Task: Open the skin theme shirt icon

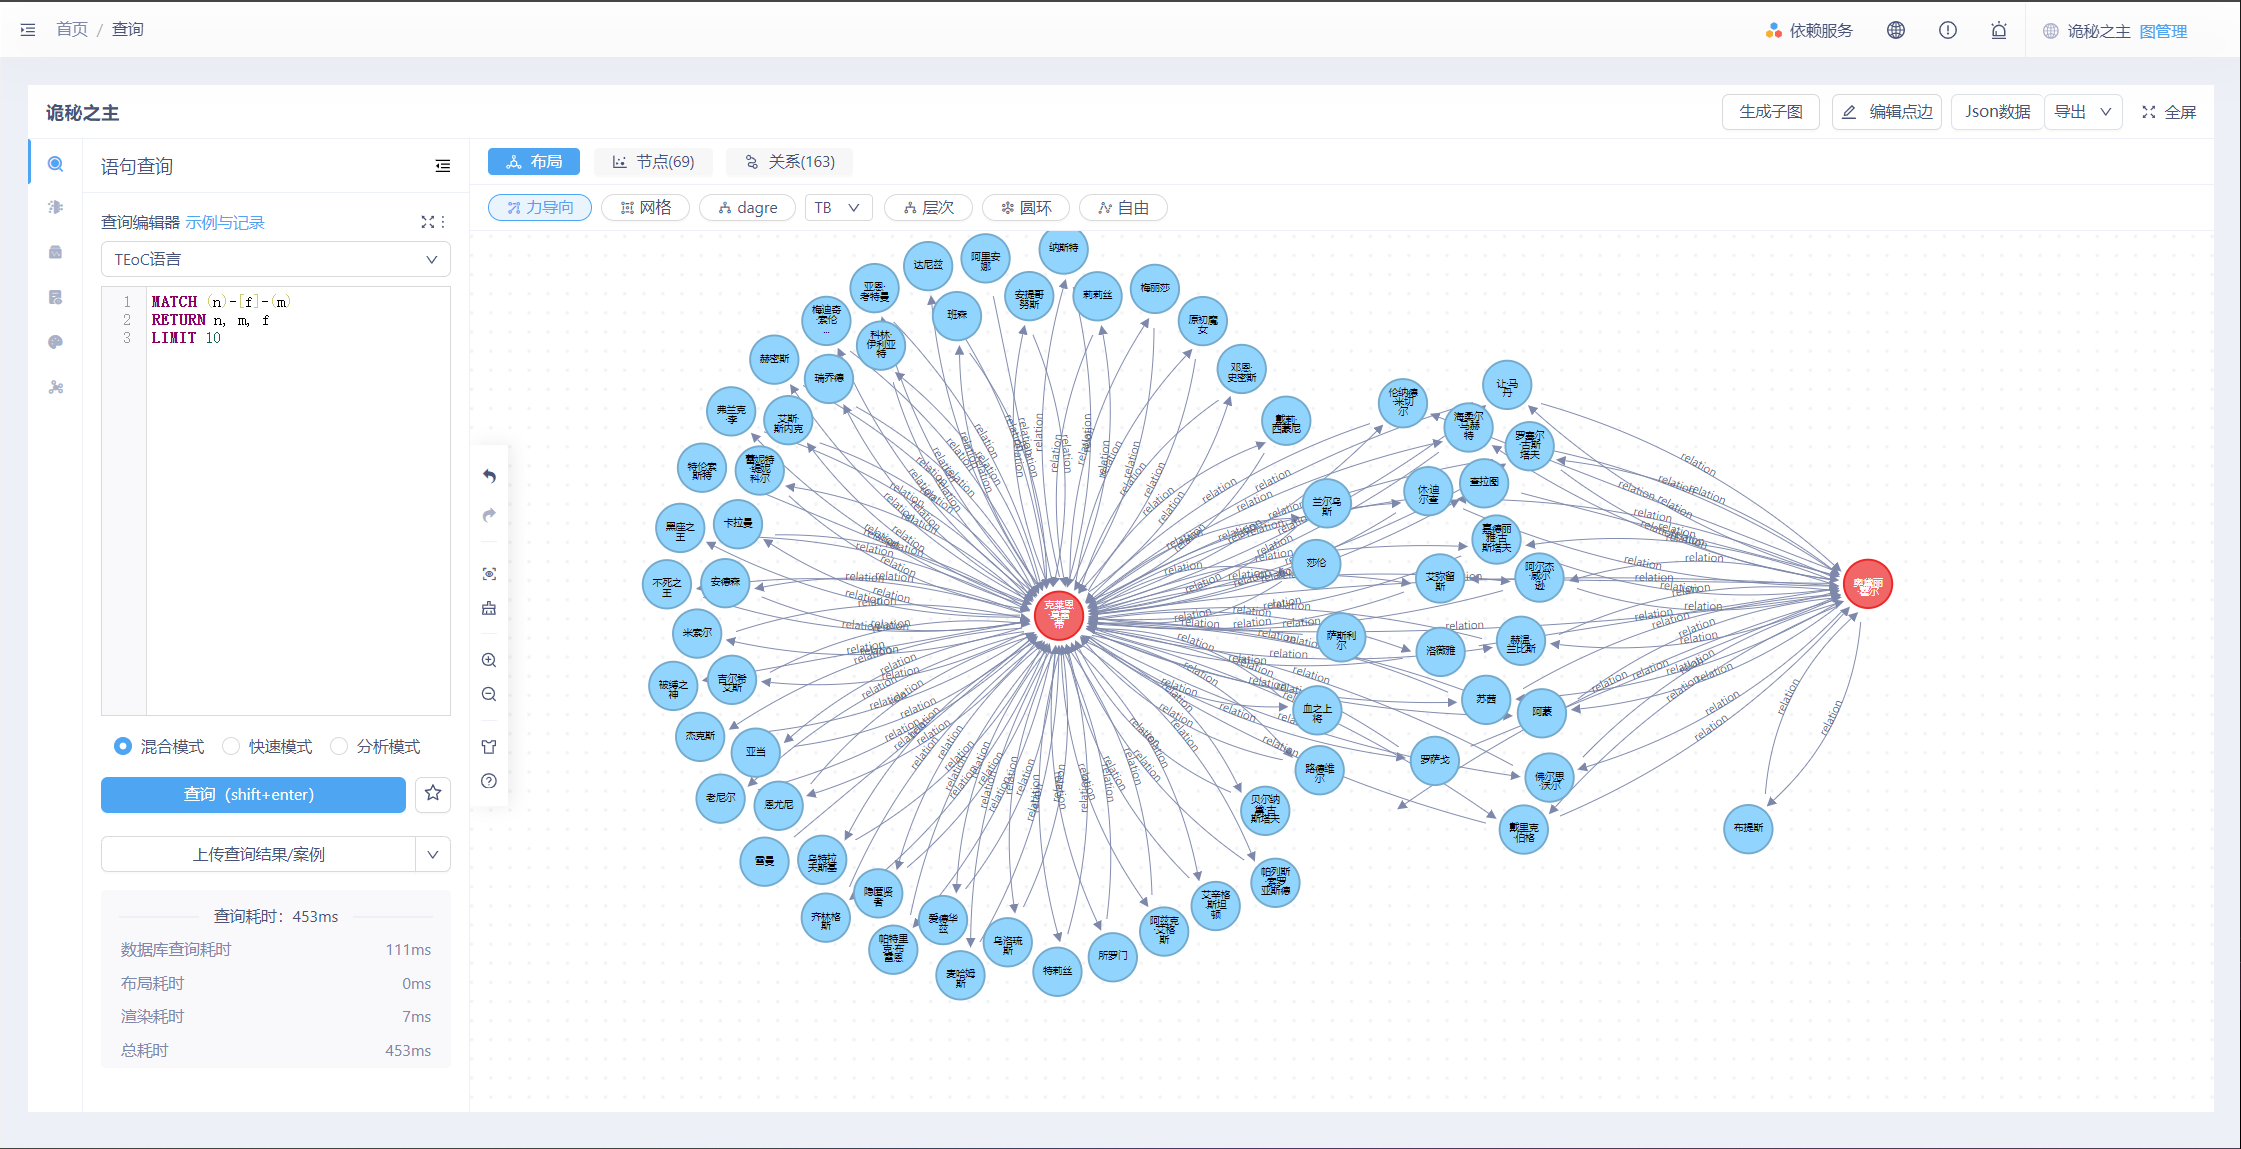Action: (489, 747)
